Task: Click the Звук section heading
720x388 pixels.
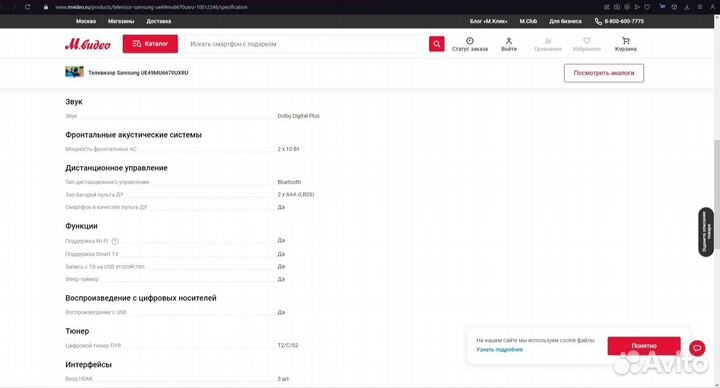Action: pos(74,101)
